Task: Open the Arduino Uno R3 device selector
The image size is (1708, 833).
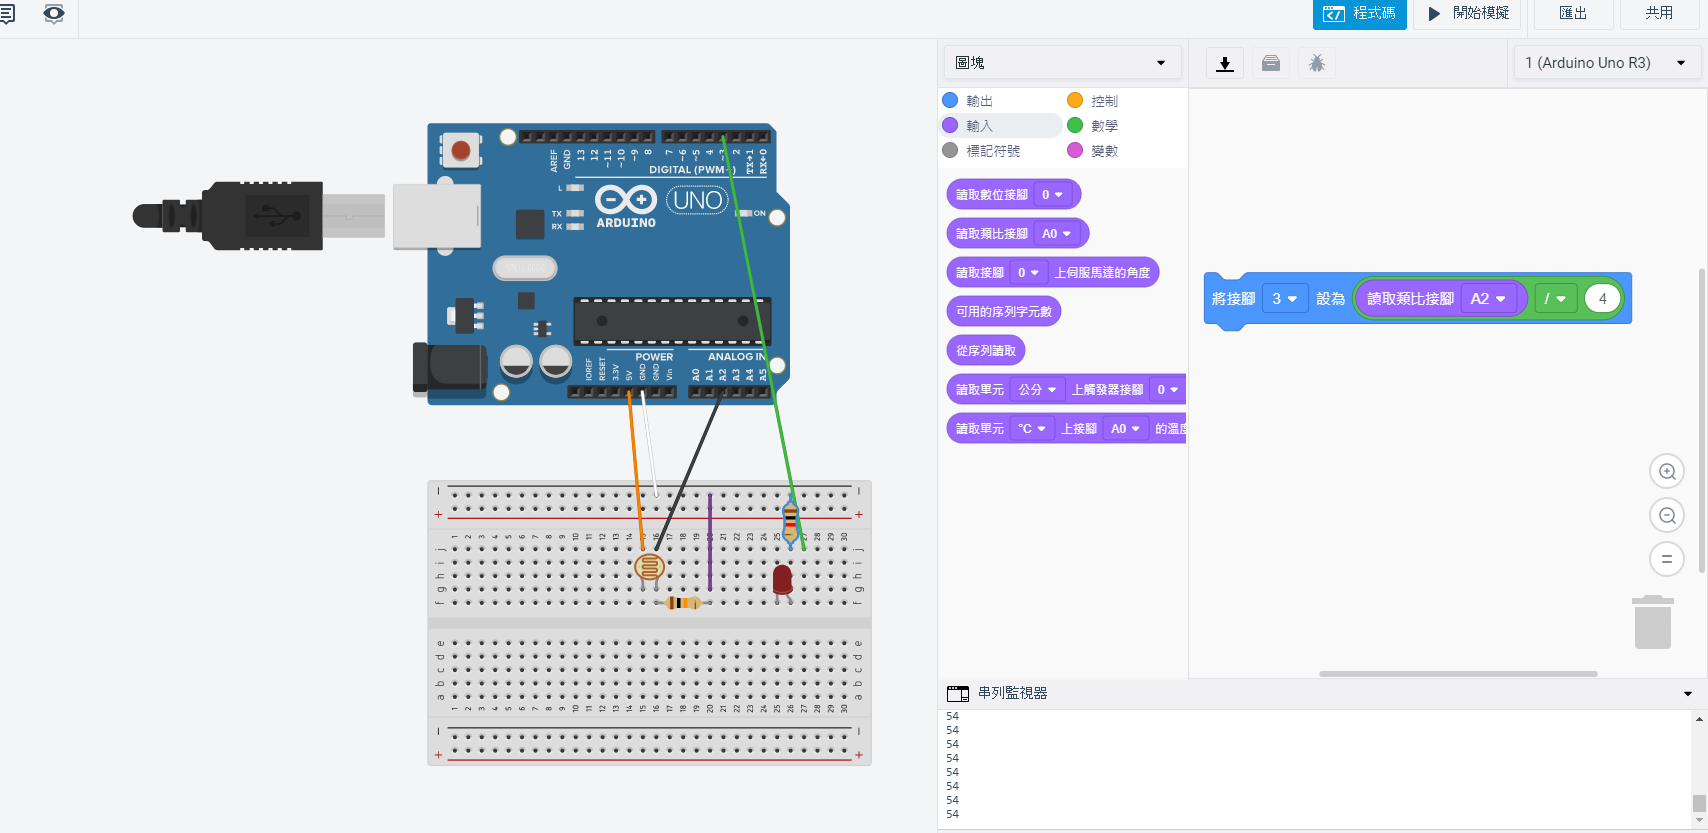Action: (1604, 63)
